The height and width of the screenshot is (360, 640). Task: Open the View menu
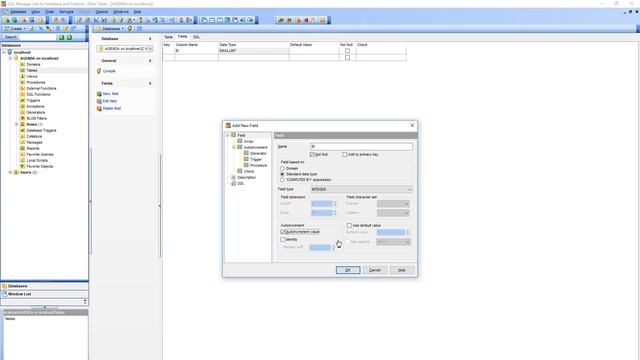pyautogui.click(x=36, y=12)
